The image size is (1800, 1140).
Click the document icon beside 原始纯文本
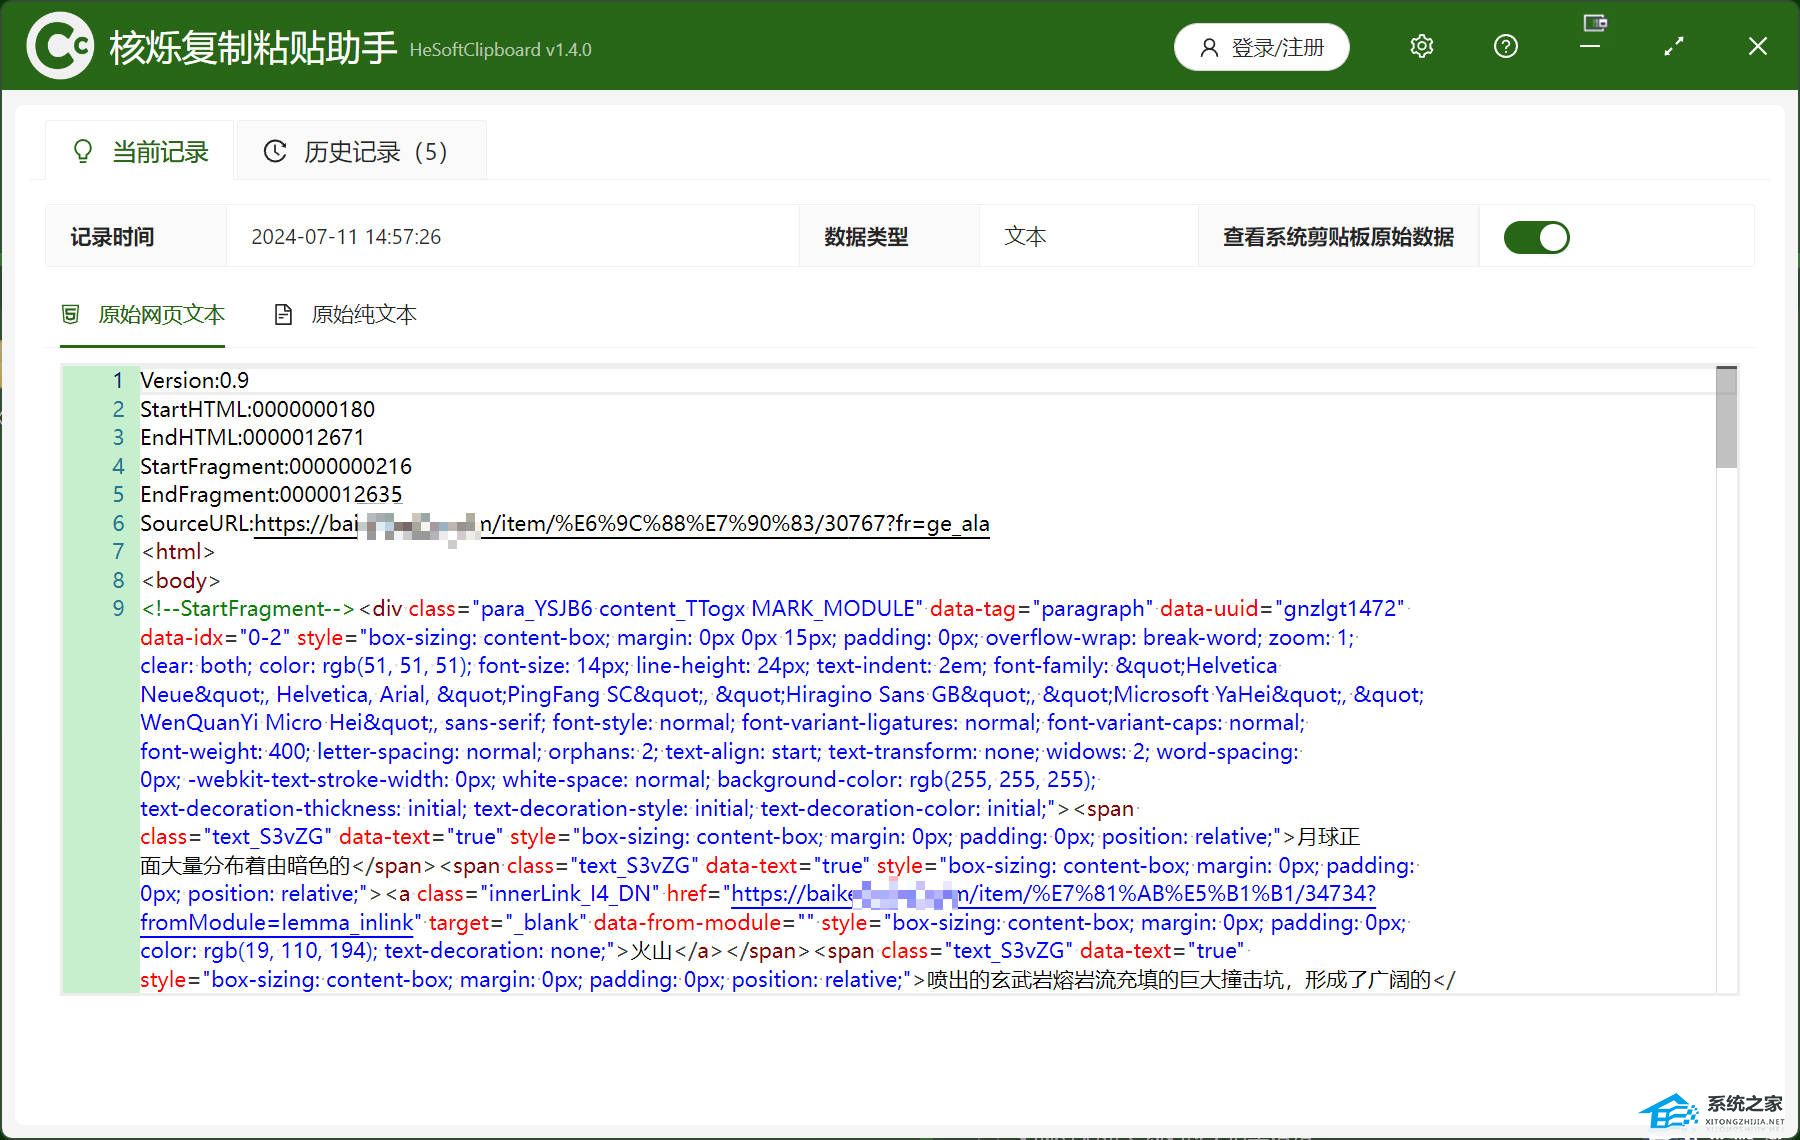click(284, 315)
